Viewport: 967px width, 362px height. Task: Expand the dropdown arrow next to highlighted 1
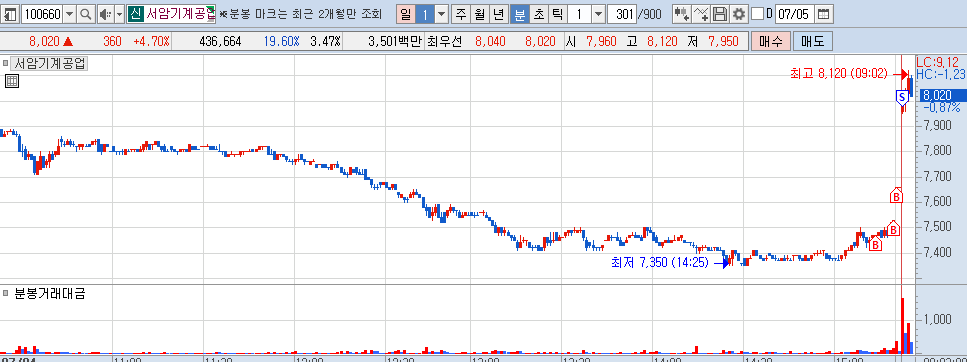442,14
